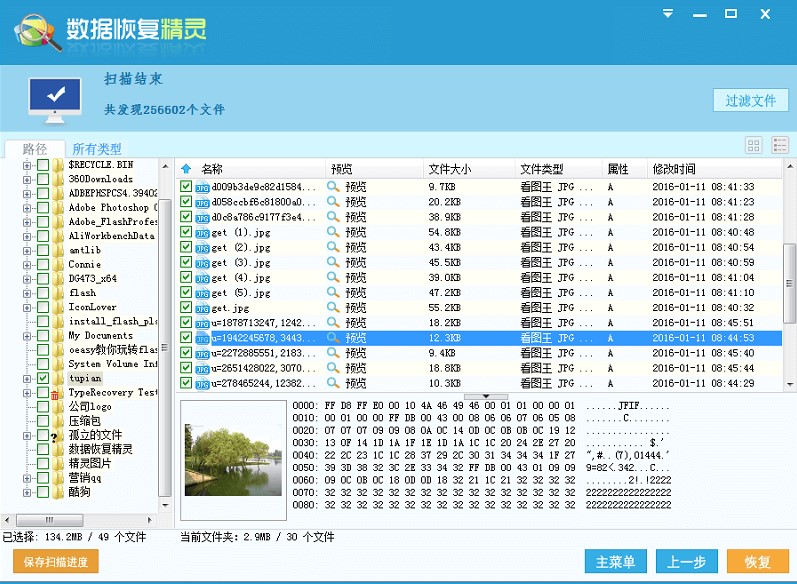Click the magnifier preview icon for get (5).jpg
This screenshot has height=584, width=797.
pos(333,293)
